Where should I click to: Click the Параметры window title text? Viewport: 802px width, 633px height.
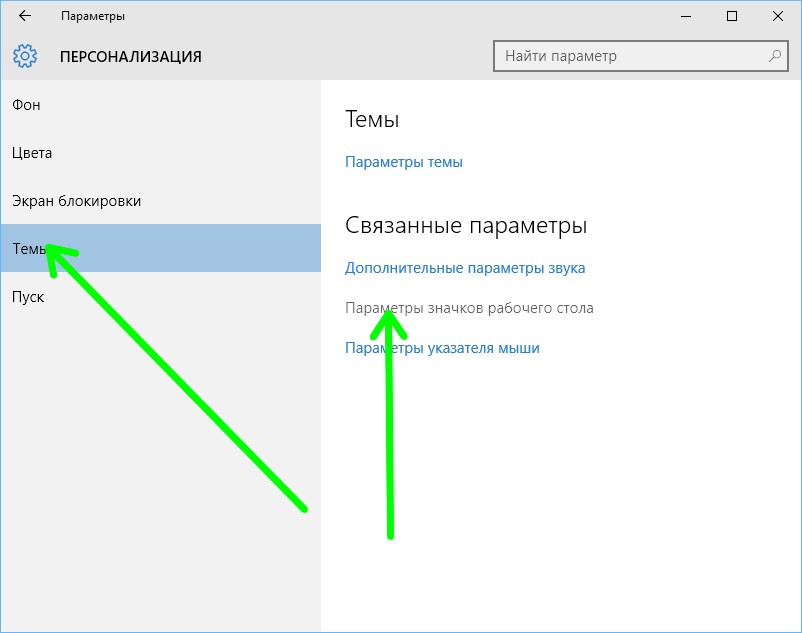pyautogui.click(x=93, y=16)
